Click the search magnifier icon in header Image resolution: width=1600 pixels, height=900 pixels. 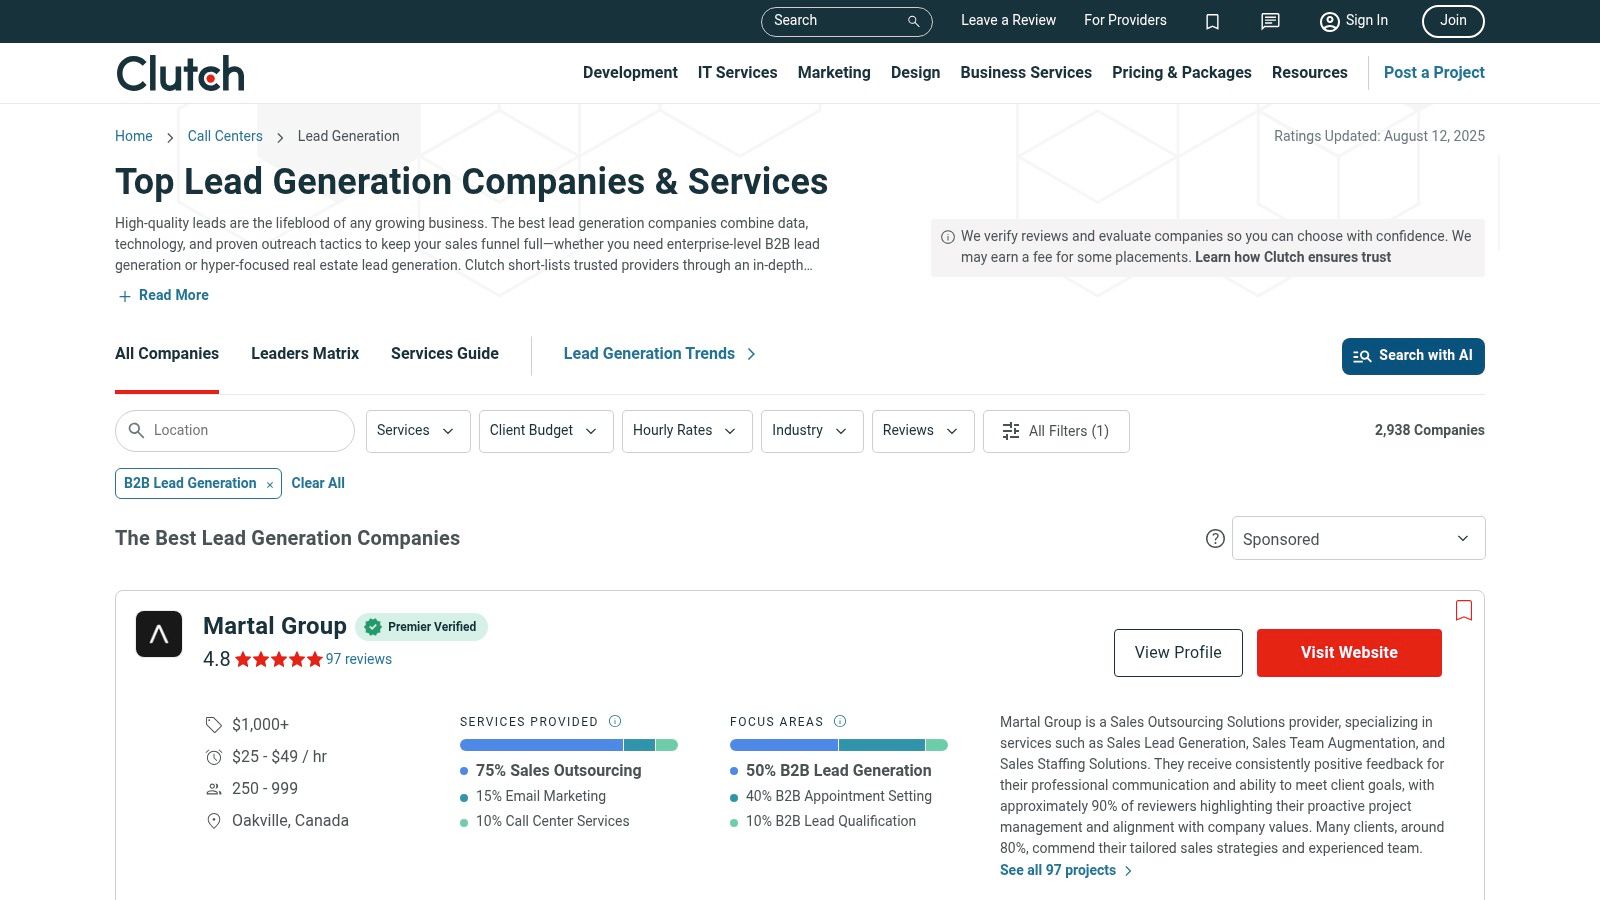(913, 21)
